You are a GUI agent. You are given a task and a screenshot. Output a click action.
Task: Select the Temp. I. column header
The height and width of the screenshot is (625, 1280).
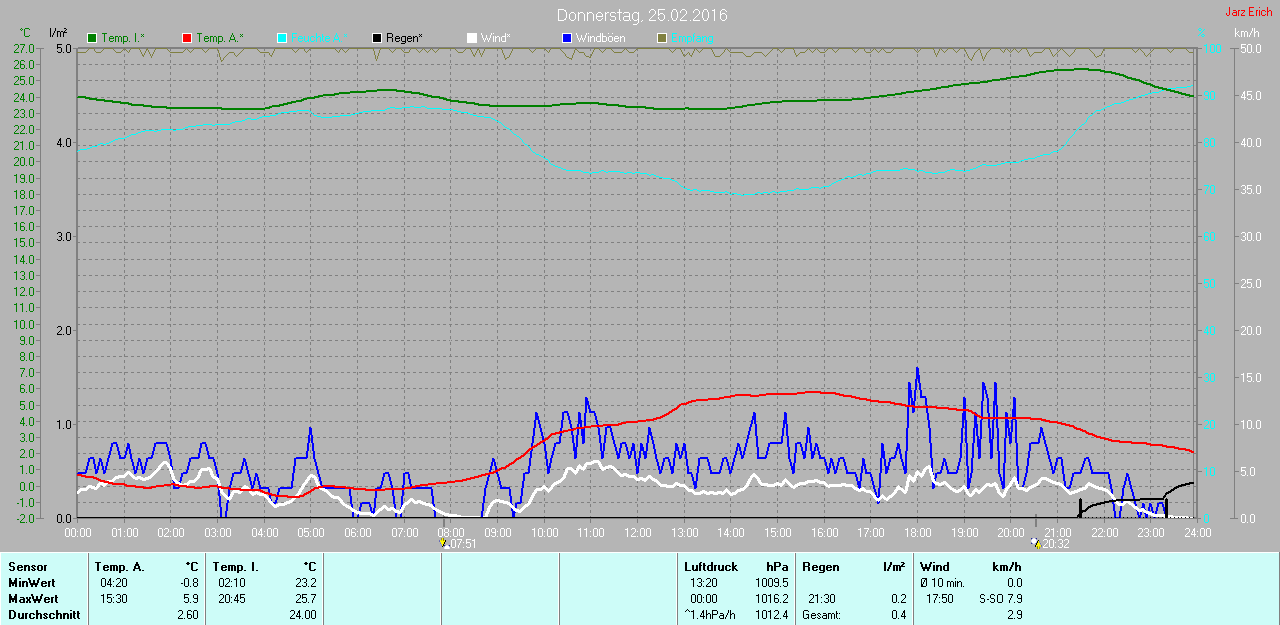[x=235, y=567]
